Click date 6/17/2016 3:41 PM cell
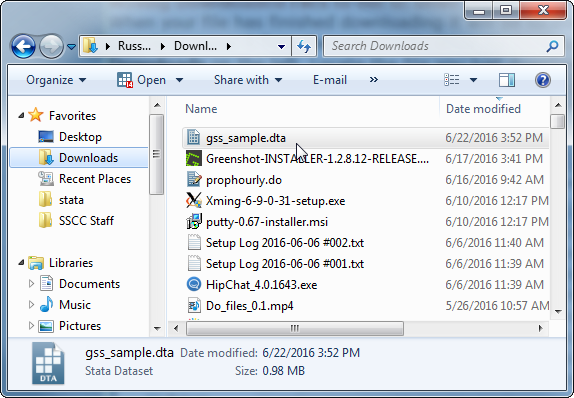Image resolution: width=574 pixels, height=398 pixels. (494, 159)
